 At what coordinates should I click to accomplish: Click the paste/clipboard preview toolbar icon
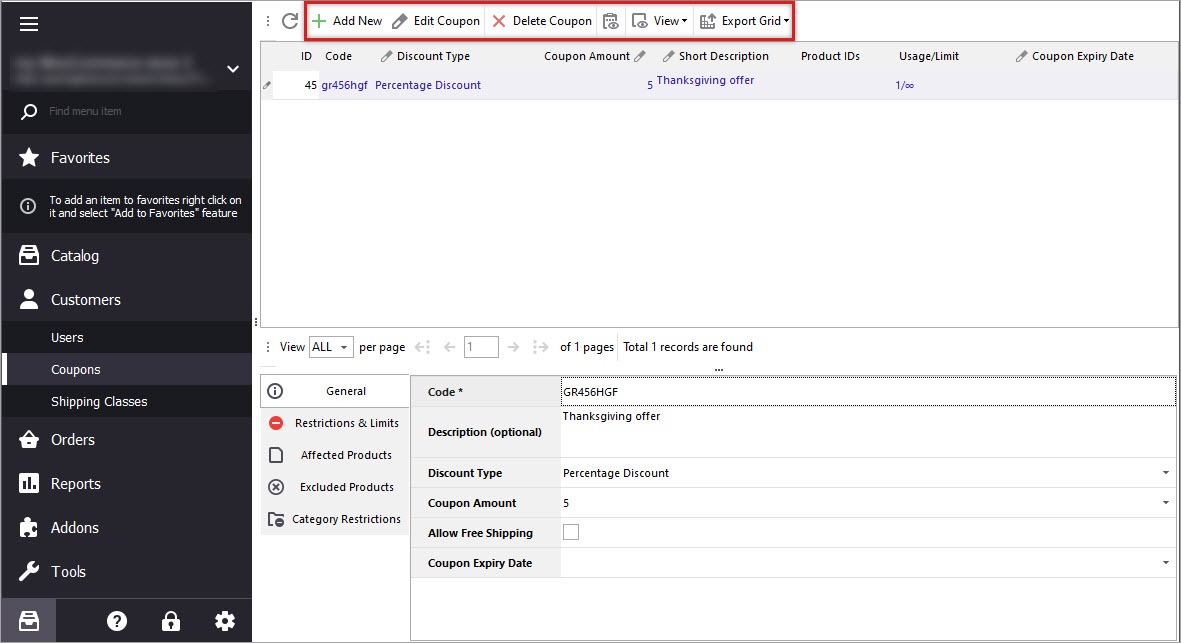(611, 21)
